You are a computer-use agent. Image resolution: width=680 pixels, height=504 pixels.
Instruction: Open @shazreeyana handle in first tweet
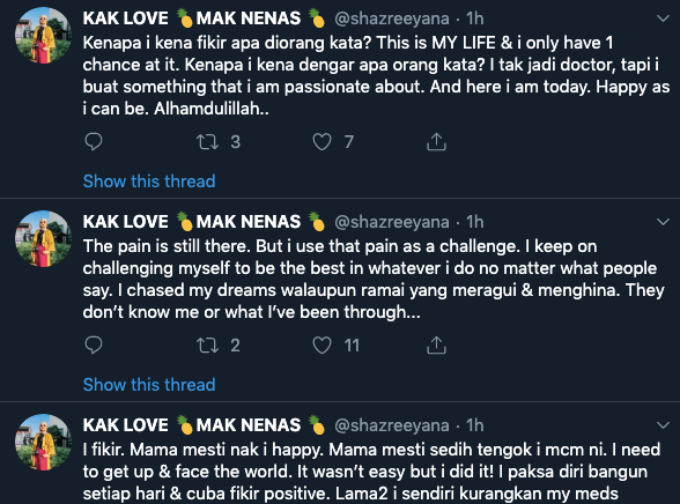(391, 18)
